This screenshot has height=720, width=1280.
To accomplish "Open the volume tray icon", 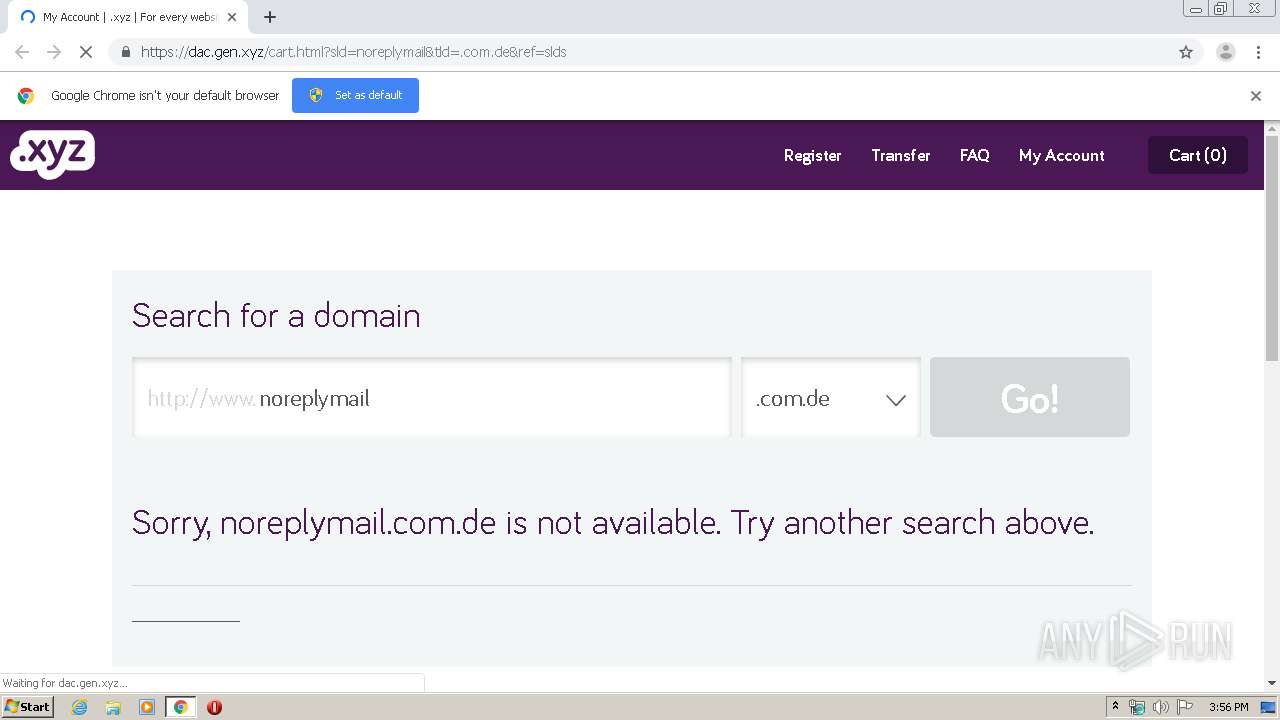I will point(1160,707).
